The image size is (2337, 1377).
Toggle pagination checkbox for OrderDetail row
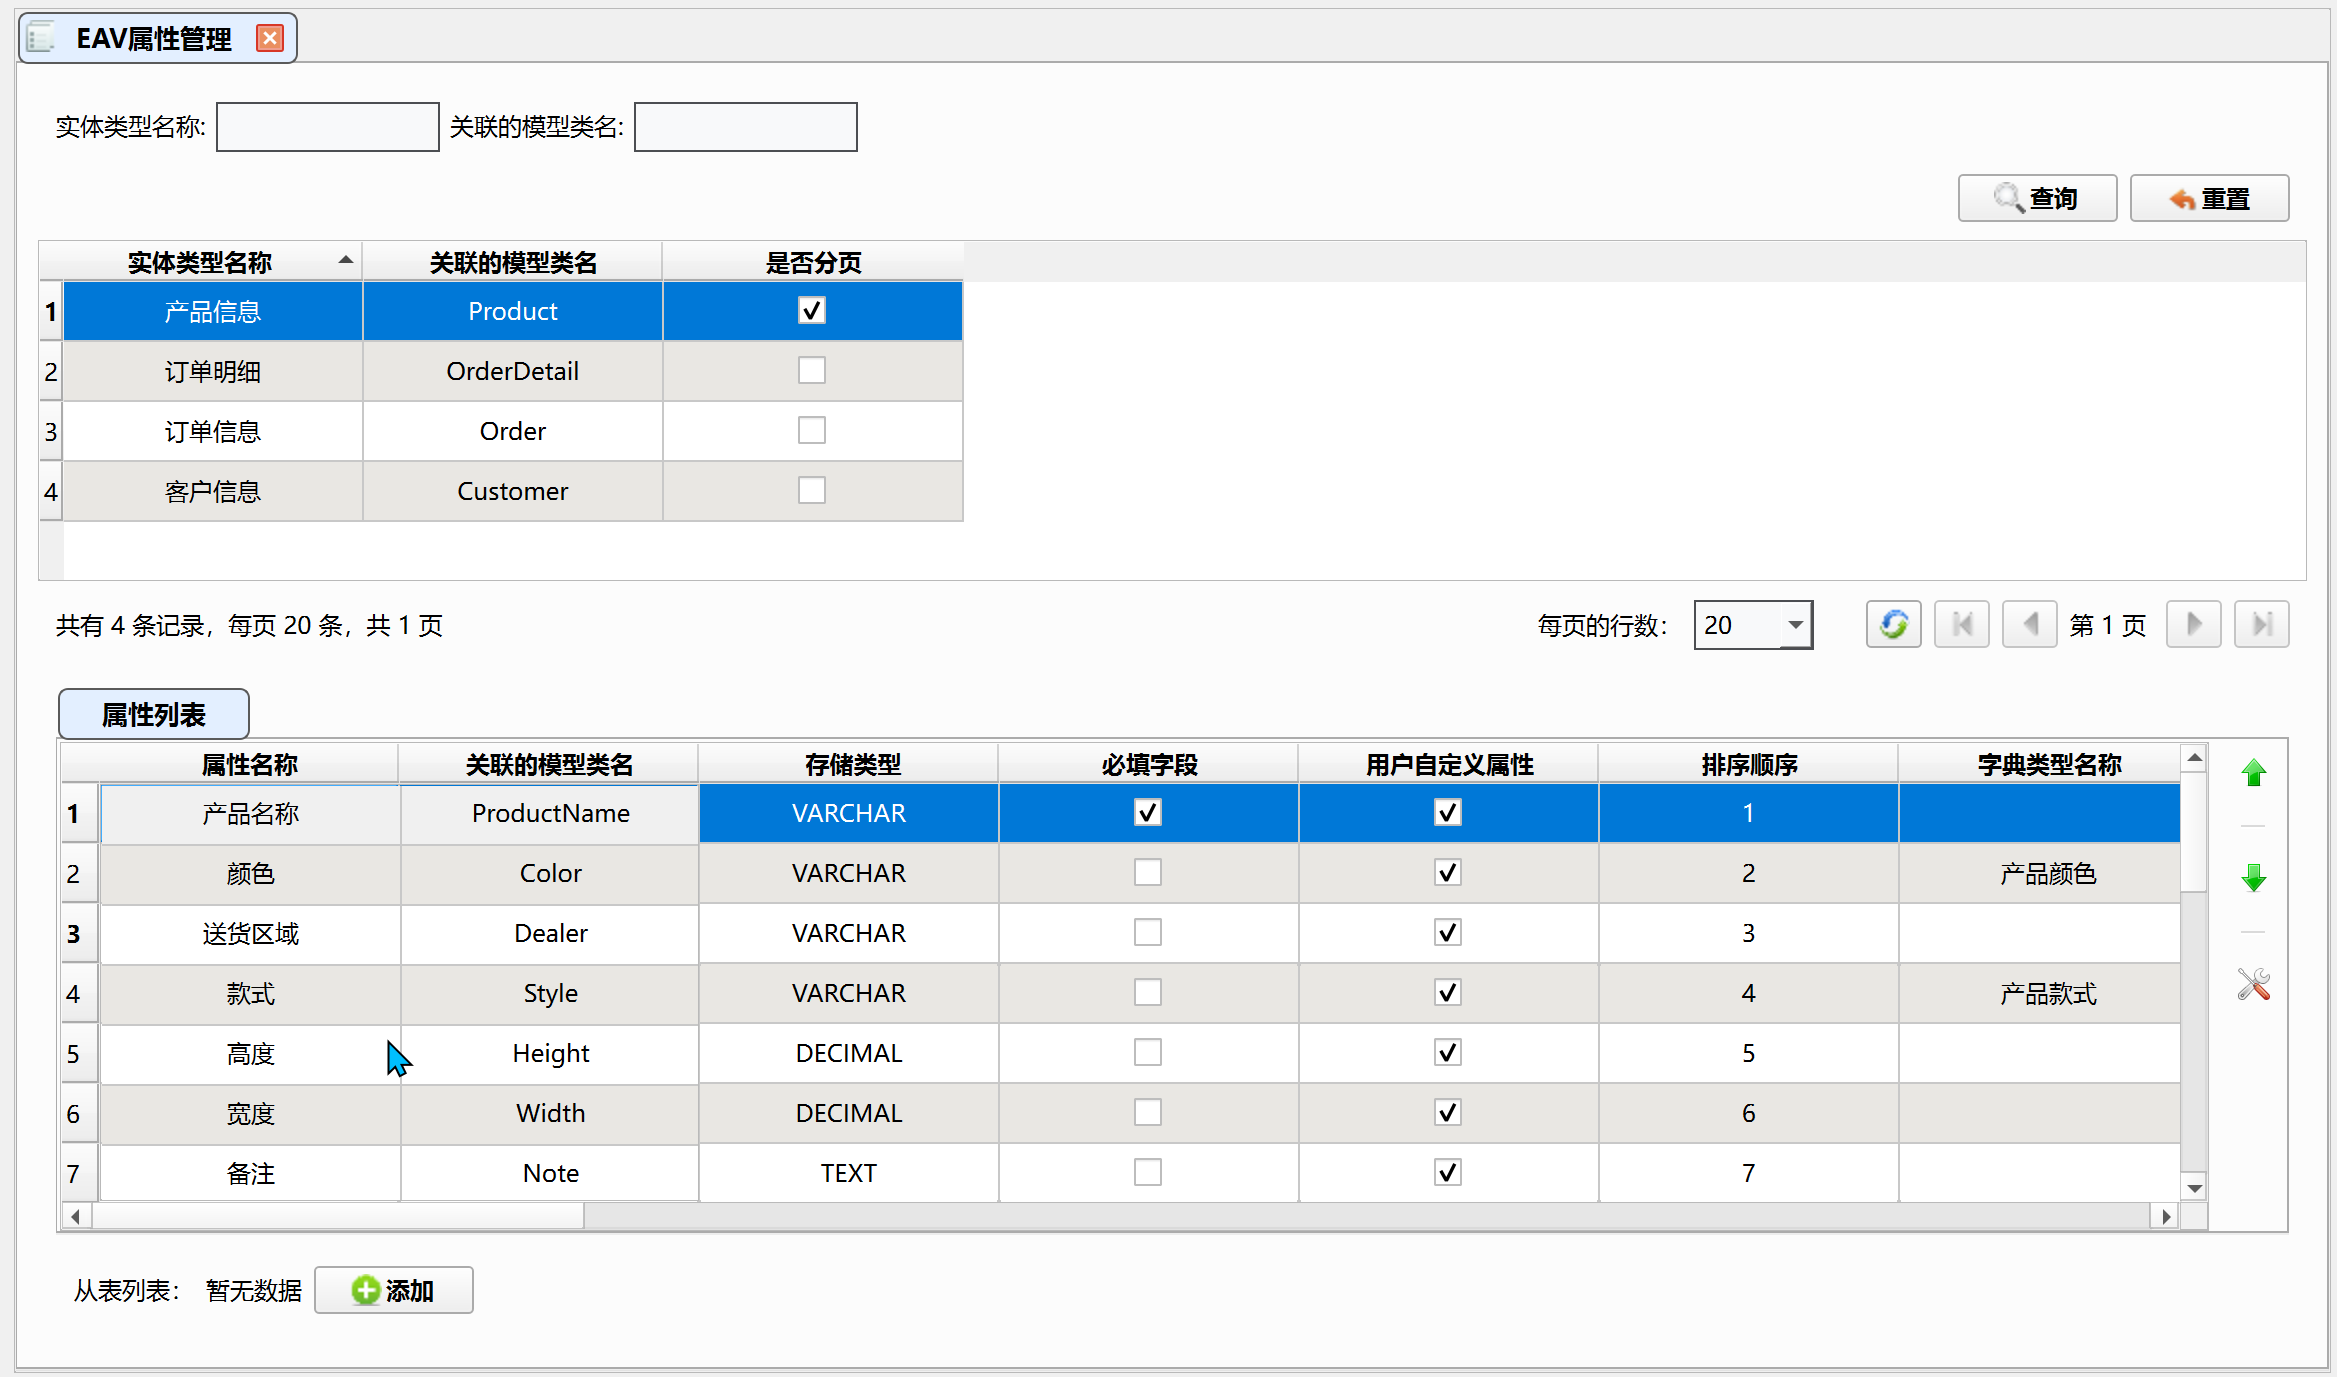(x=811, y=371)
